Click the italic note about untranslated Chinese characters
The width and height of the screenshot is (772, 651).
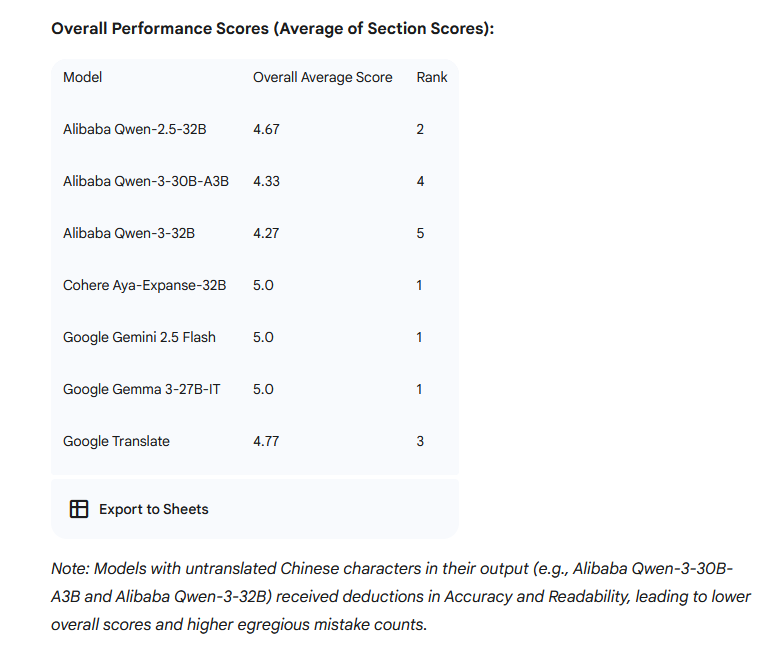(401, 596)
